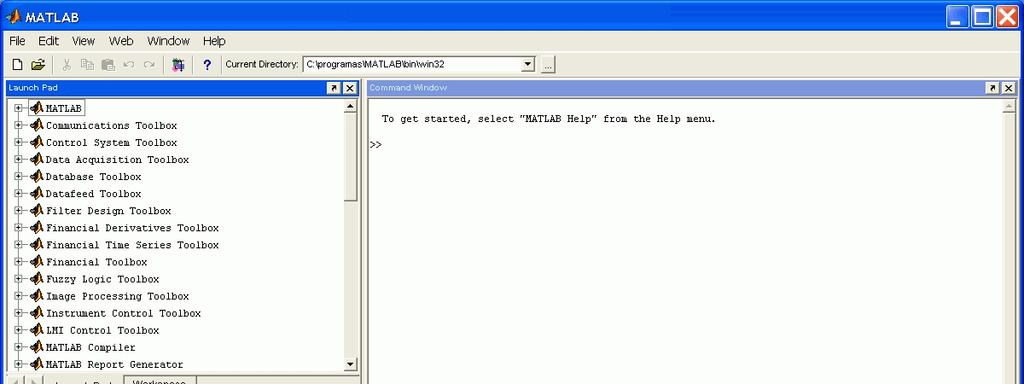The width and height of the screenshot is (1024, 384).
Task: Open the Help menu
Action: [214, 40]
